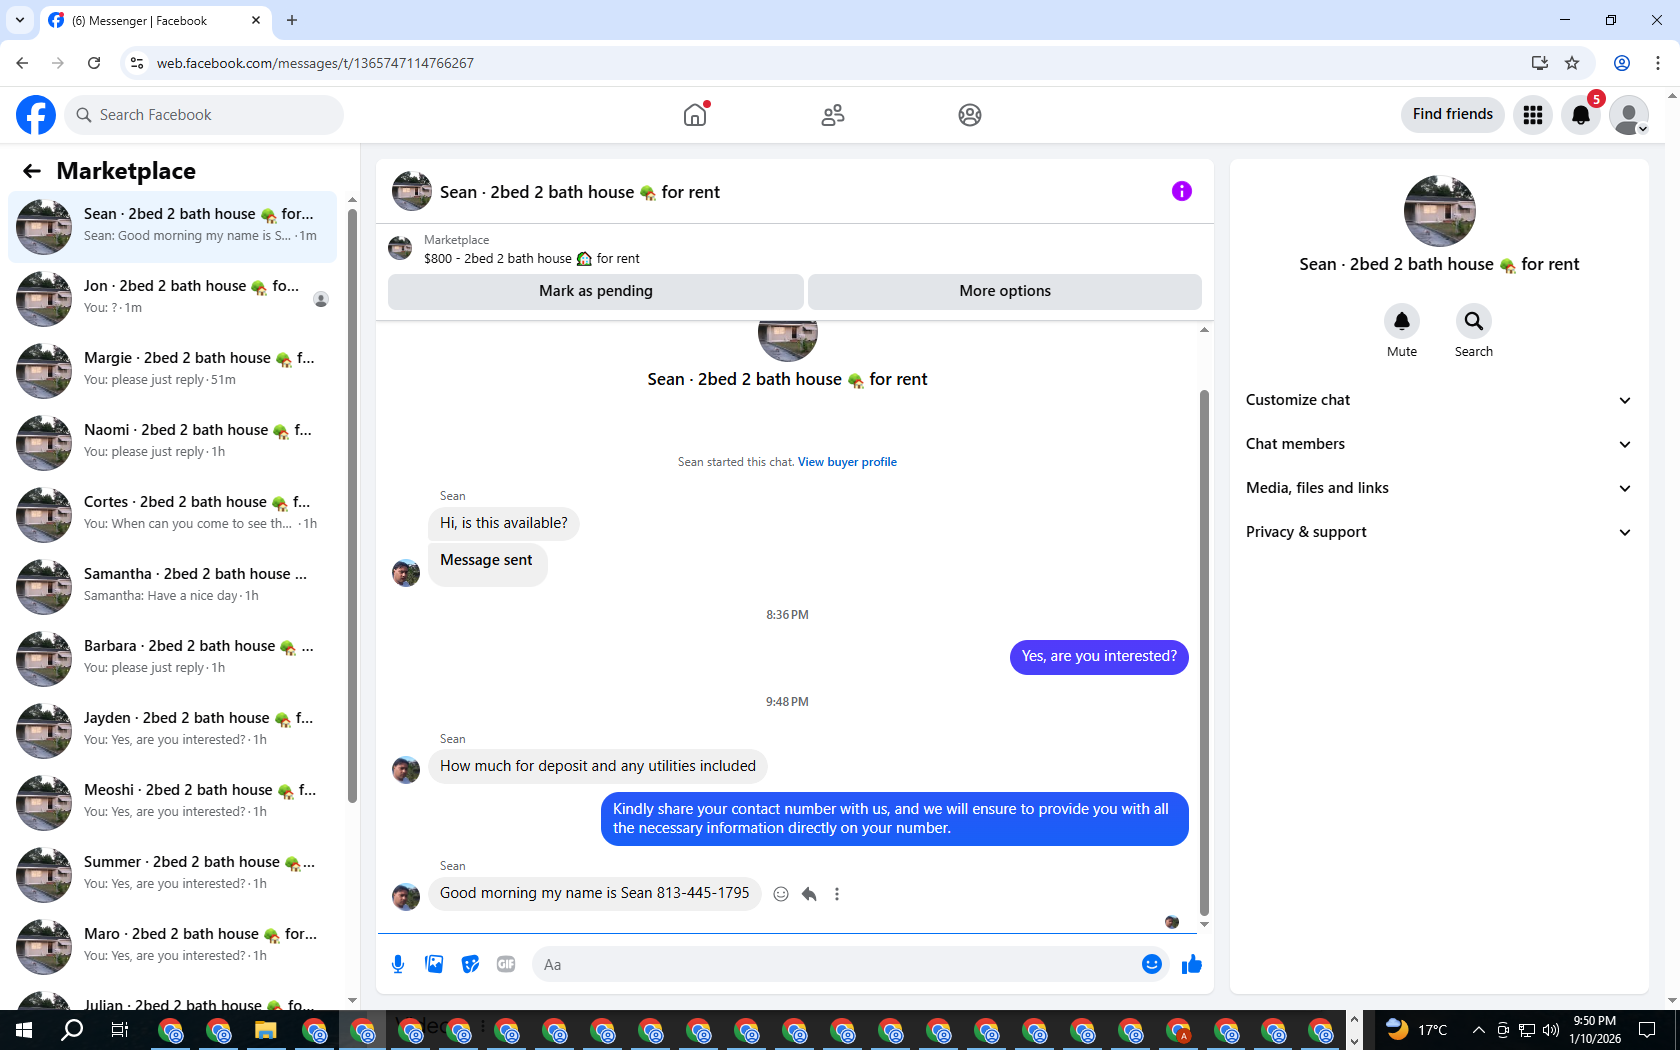The width and height of the screenshot is (1680, 1050).
Task: Show hidden system tray icons
Action: point(1478,1030)
